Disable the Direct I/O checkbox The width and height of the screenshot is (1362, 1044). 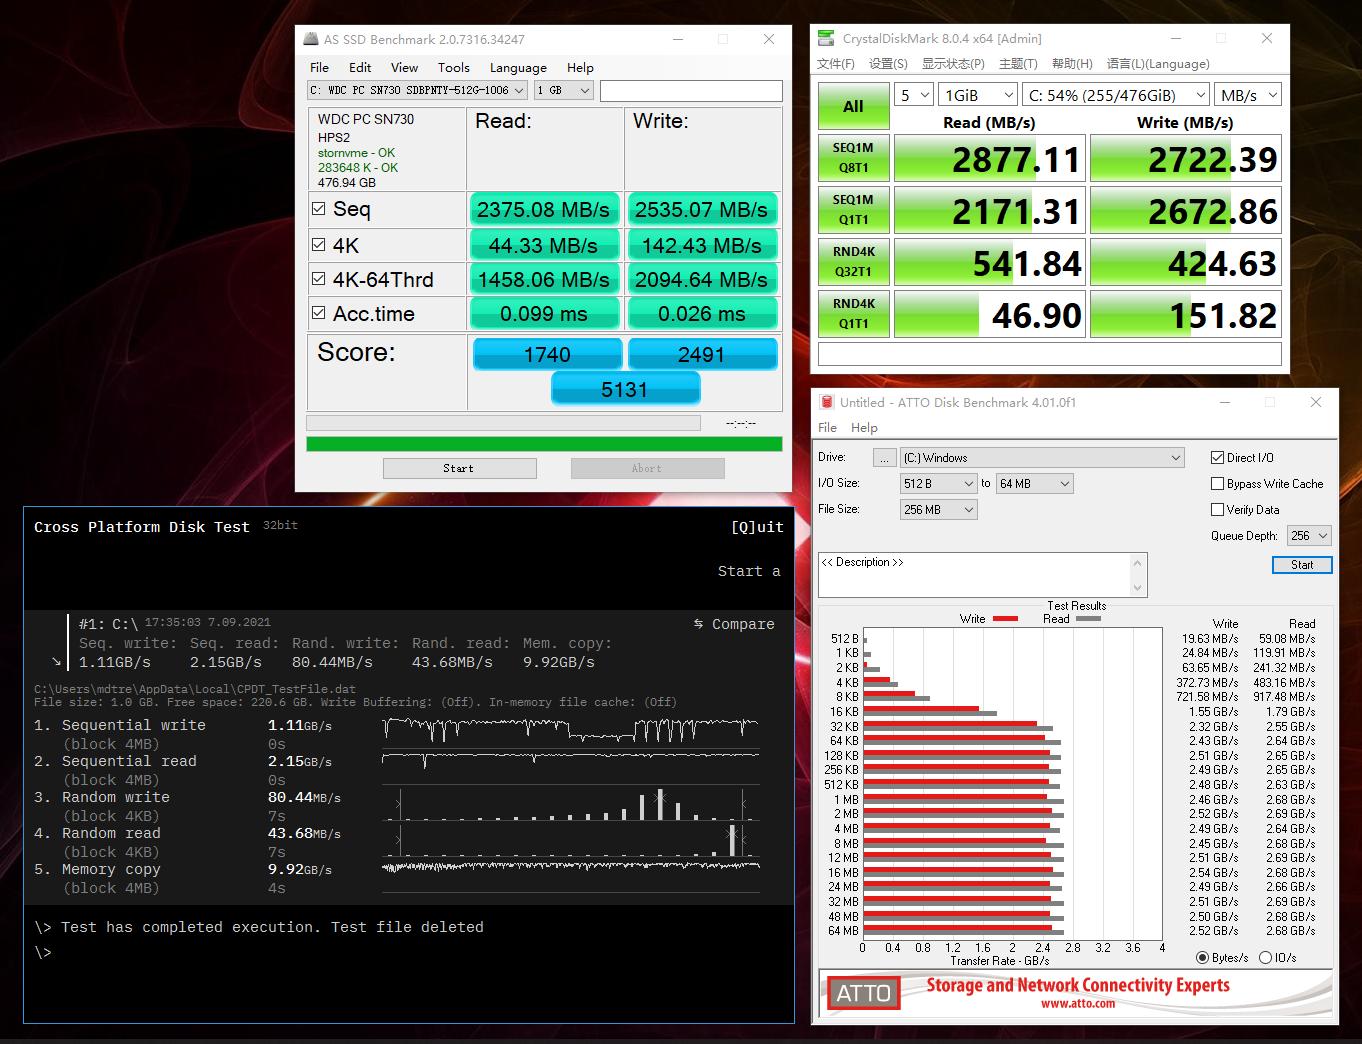(1217, 458)
